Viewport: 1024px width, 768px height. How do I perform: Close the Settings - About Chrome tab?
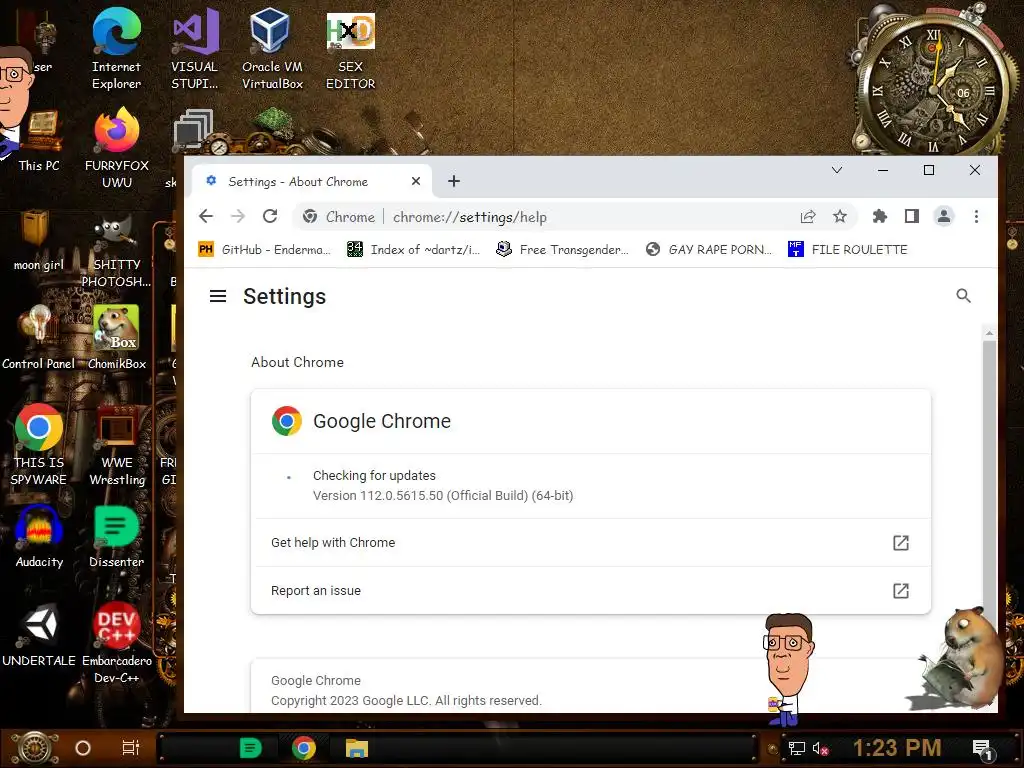(x=416, y=181)
